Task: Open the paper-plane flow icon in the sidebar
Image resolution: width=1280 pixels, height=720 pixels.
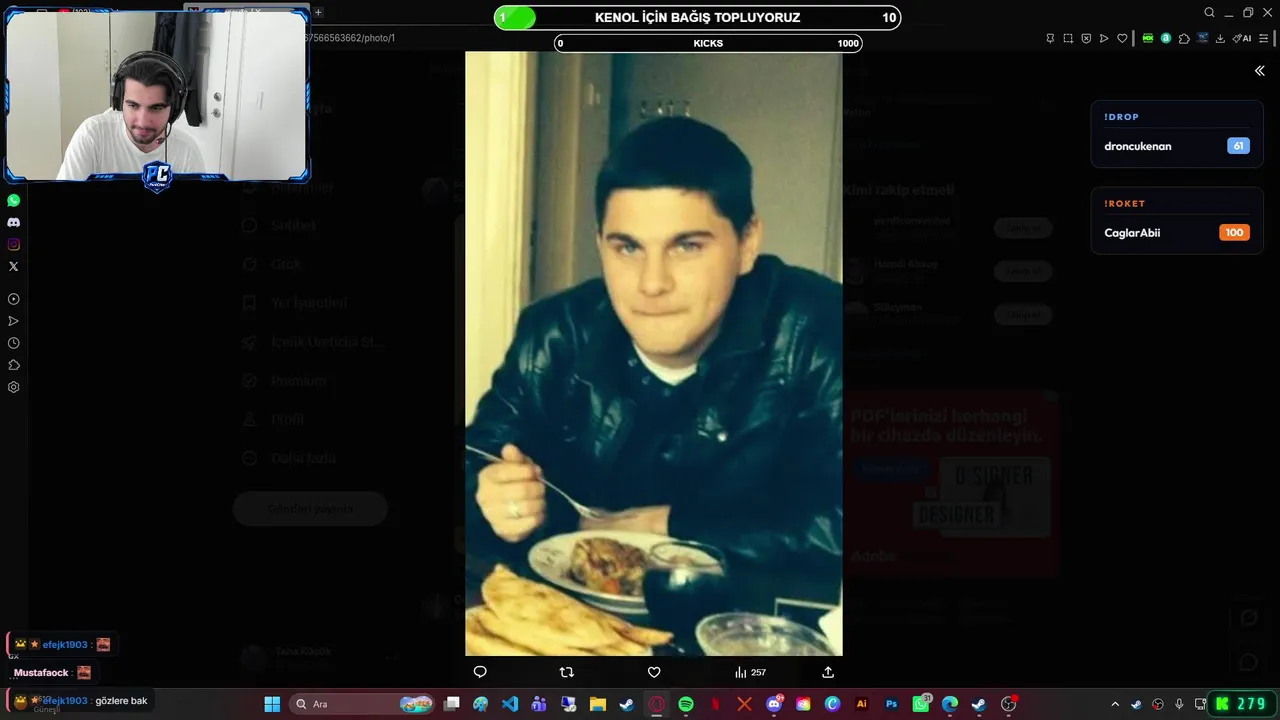Action: click(13, 321)
